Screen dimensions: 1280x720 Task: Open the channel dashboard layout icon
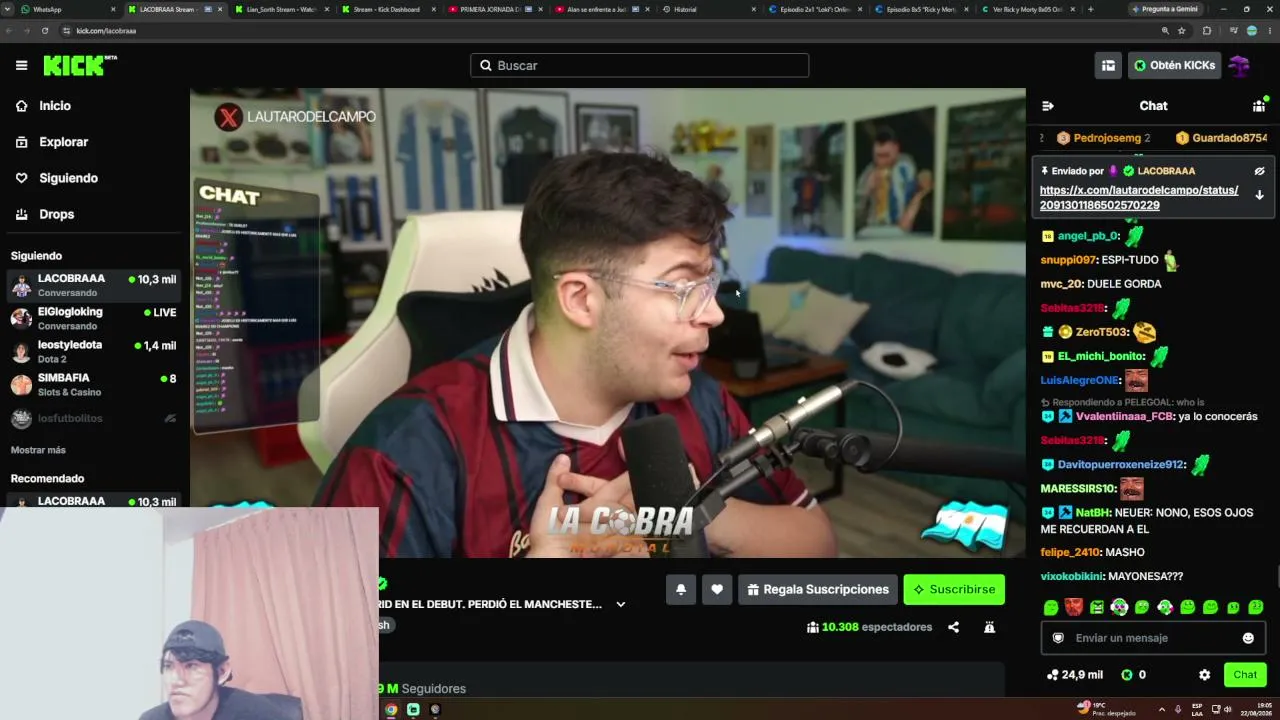click(x=1108, y=65)
